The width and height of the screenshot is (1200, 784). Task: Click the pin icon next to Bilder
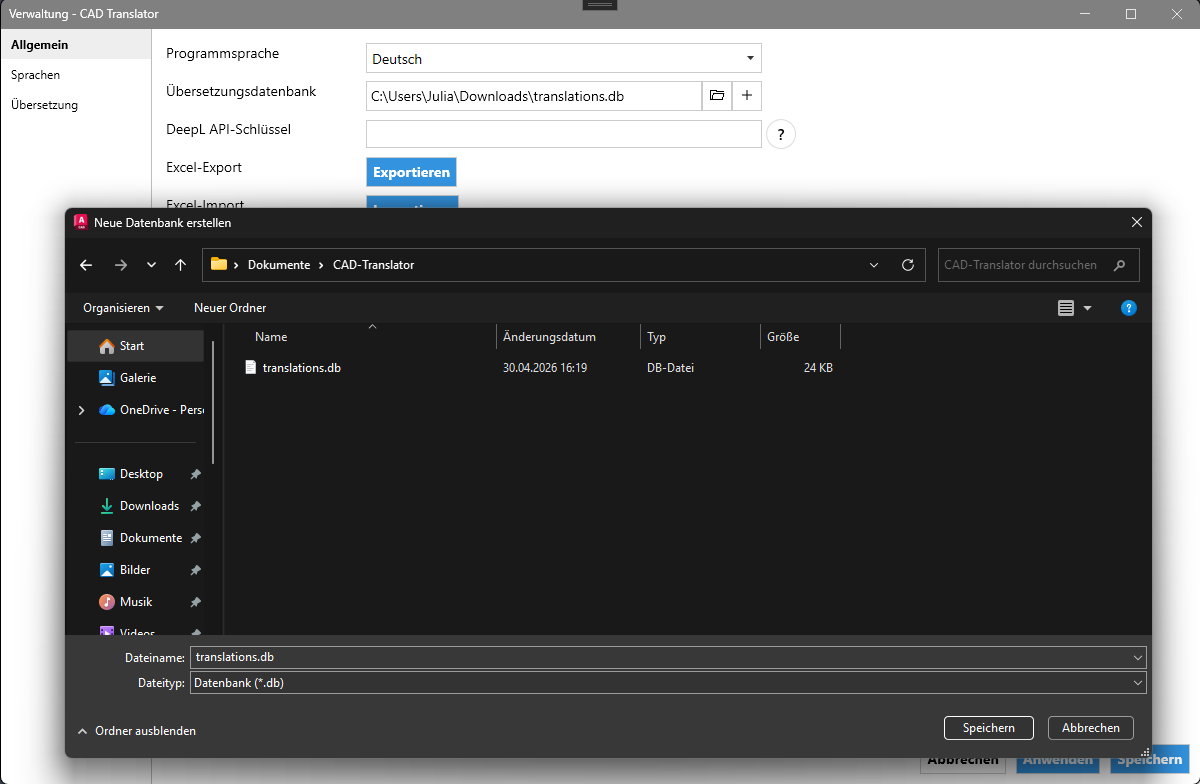tap(196, 570)
